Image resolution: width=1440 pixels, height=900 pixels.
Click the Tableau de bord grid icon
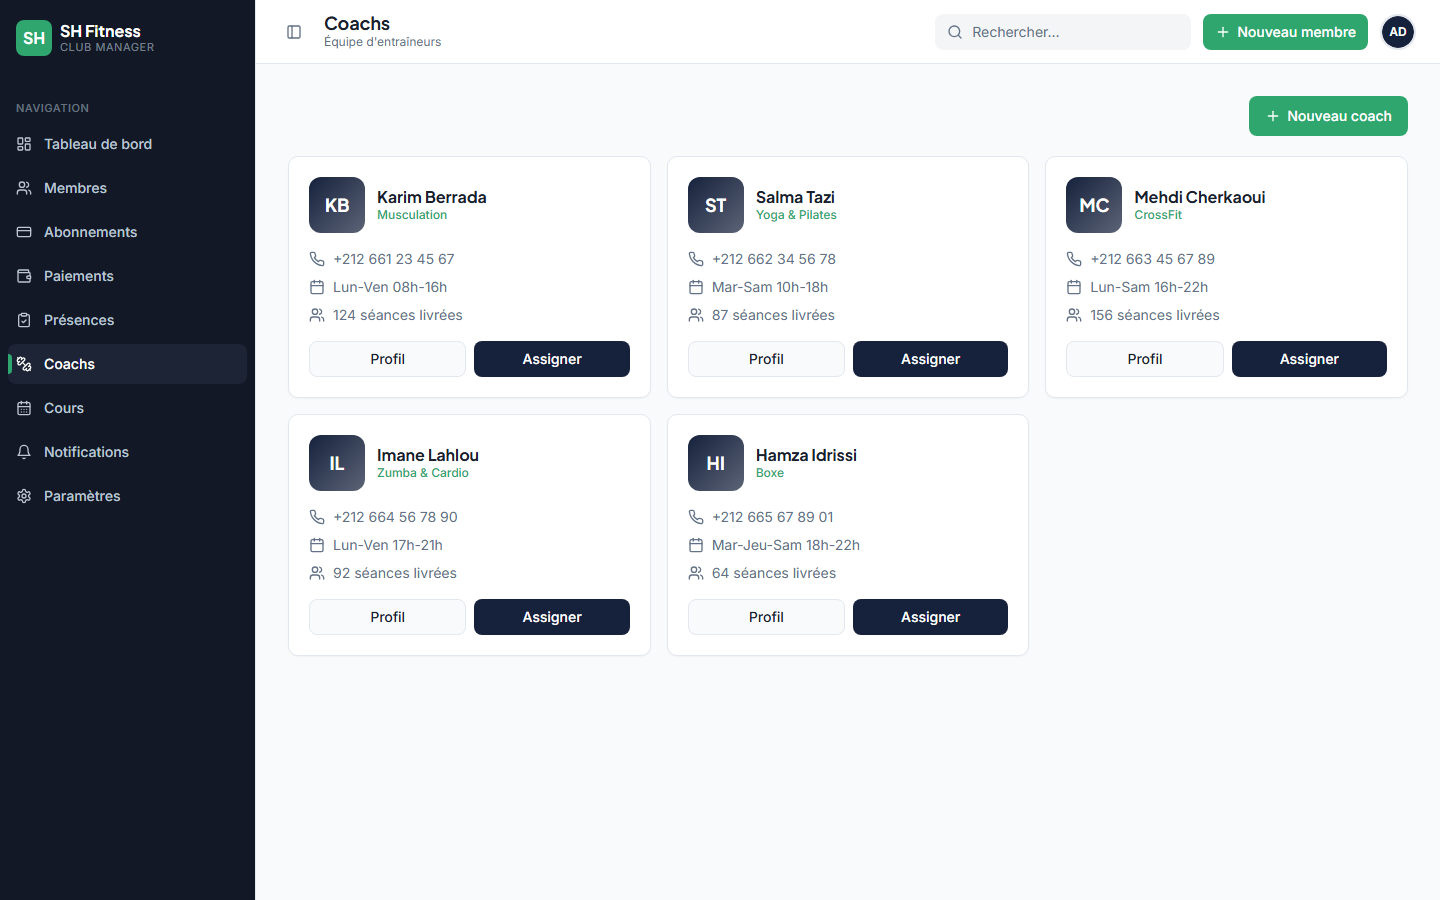coord(24,144)
